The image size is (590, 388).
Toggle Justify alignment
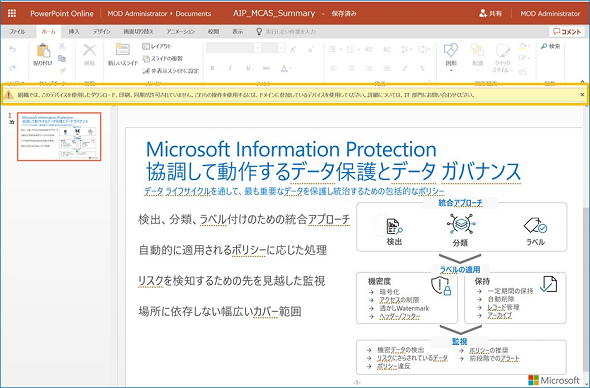387,68
